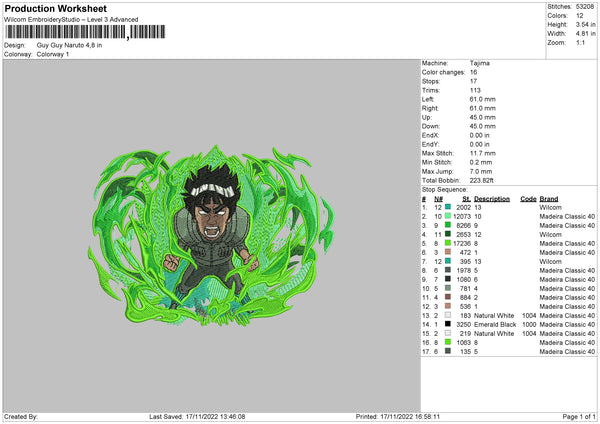Click the 'Stop Sequence:' heading
The image size is (600, 424).
(x=445, y=190)
